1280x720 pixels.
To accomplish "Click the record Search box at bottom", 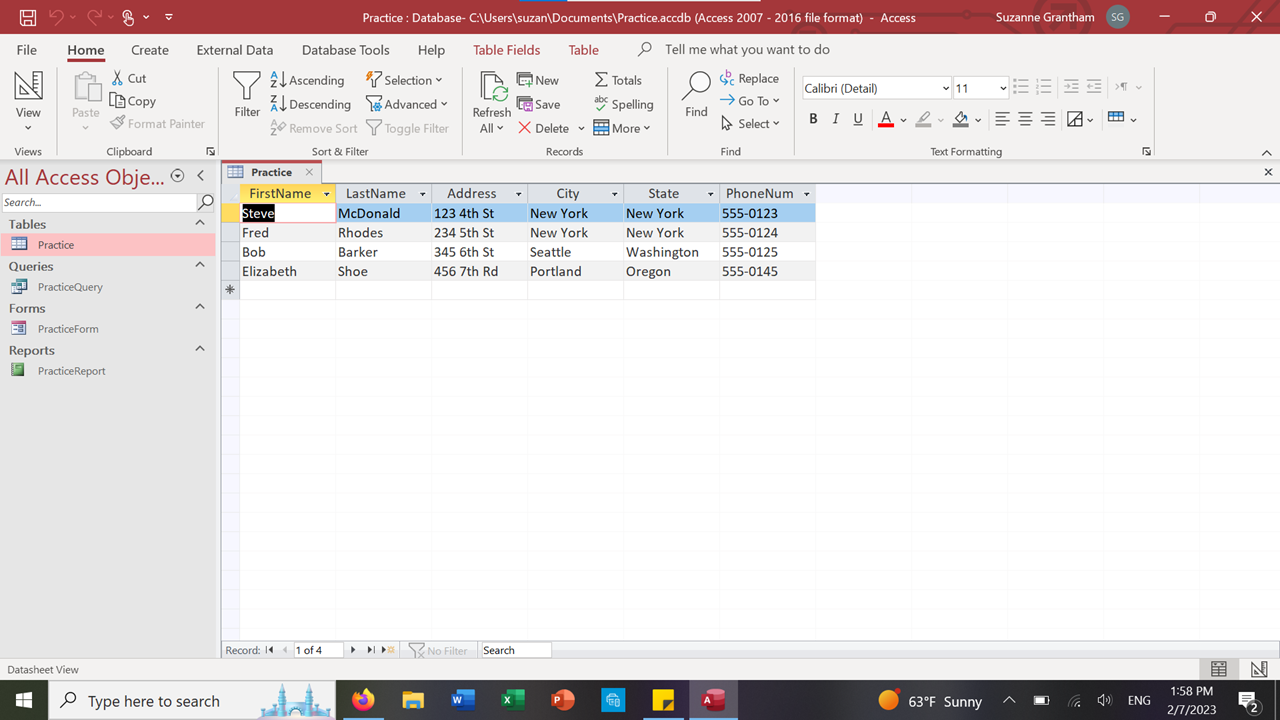I will click(515, 650).
